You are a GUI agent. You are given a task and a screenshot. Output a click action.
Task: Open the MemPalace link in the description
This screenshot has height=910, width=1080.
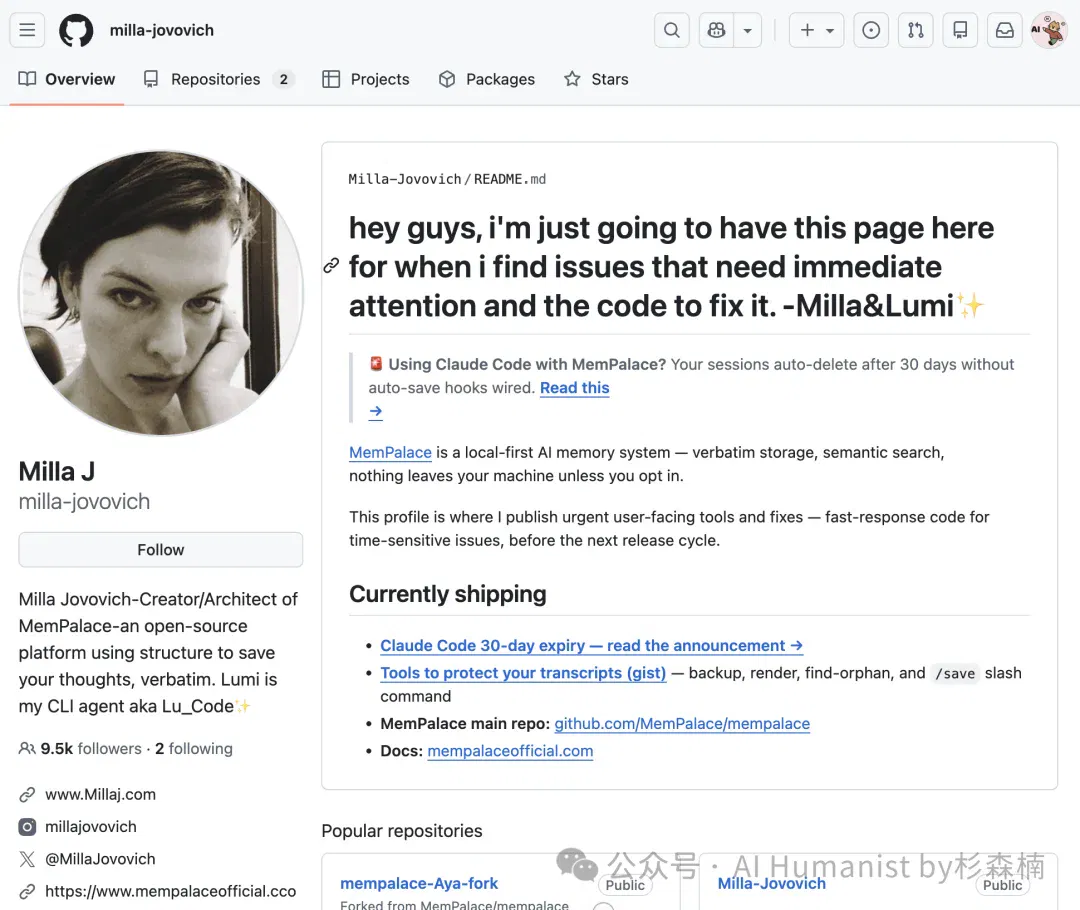pos(391,453)
